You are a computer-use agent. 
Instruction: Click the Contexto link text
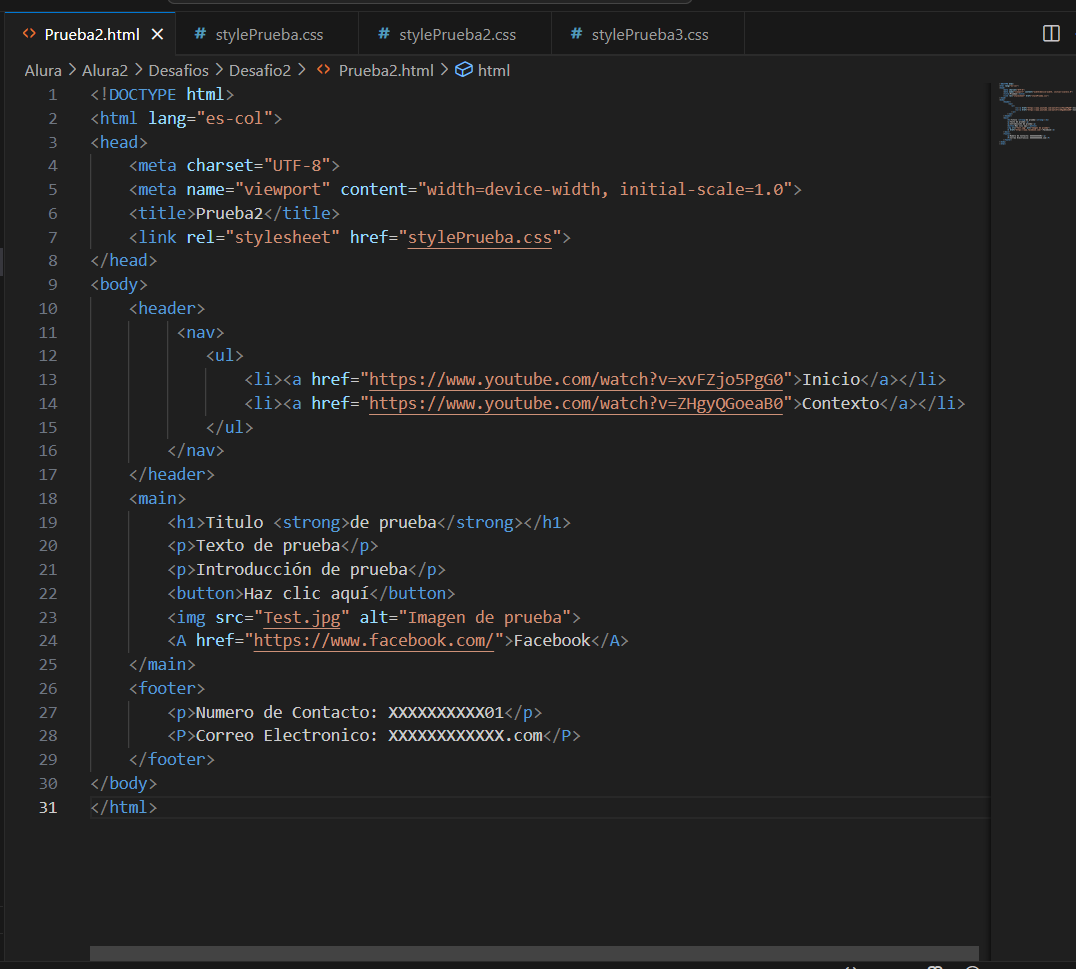[x=841, y=404]
